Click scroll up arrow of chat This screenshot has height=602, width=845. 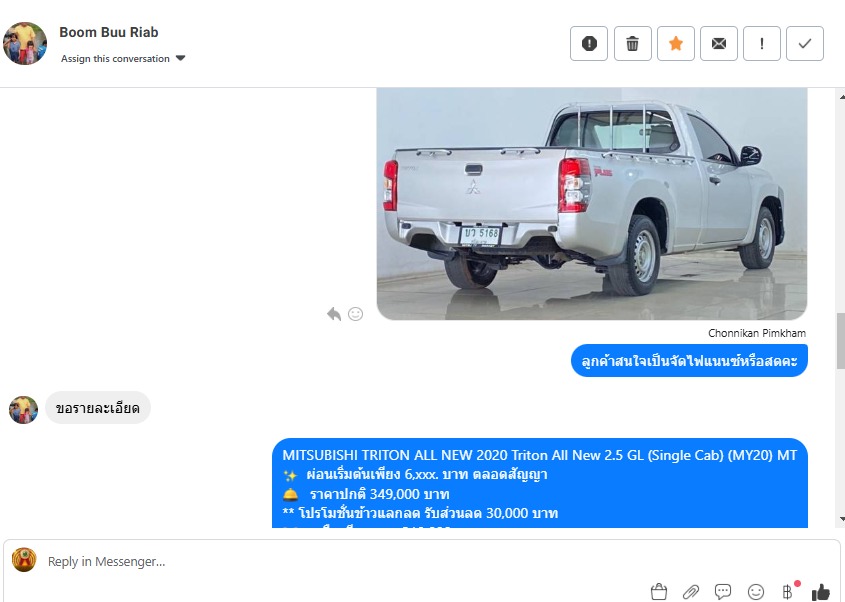point(841,96)
